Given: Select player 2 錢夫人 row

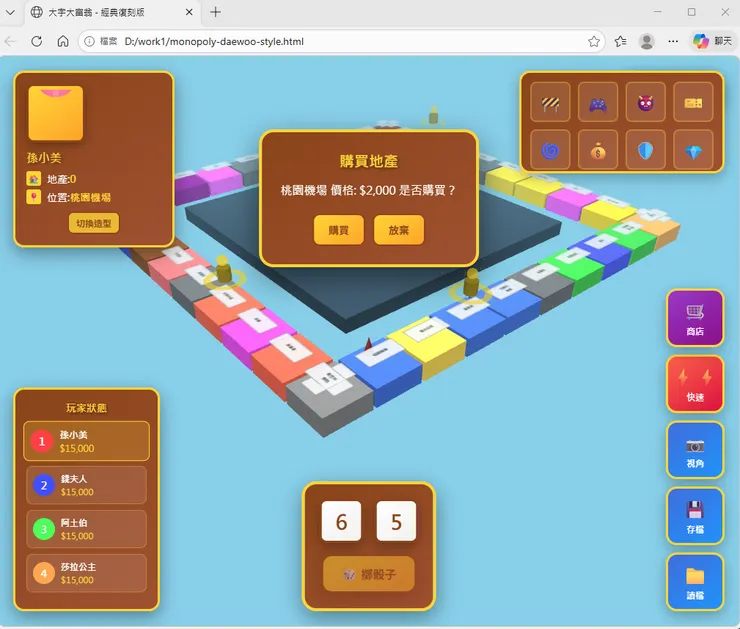Looking at the screenshot, I should point(86,485).
